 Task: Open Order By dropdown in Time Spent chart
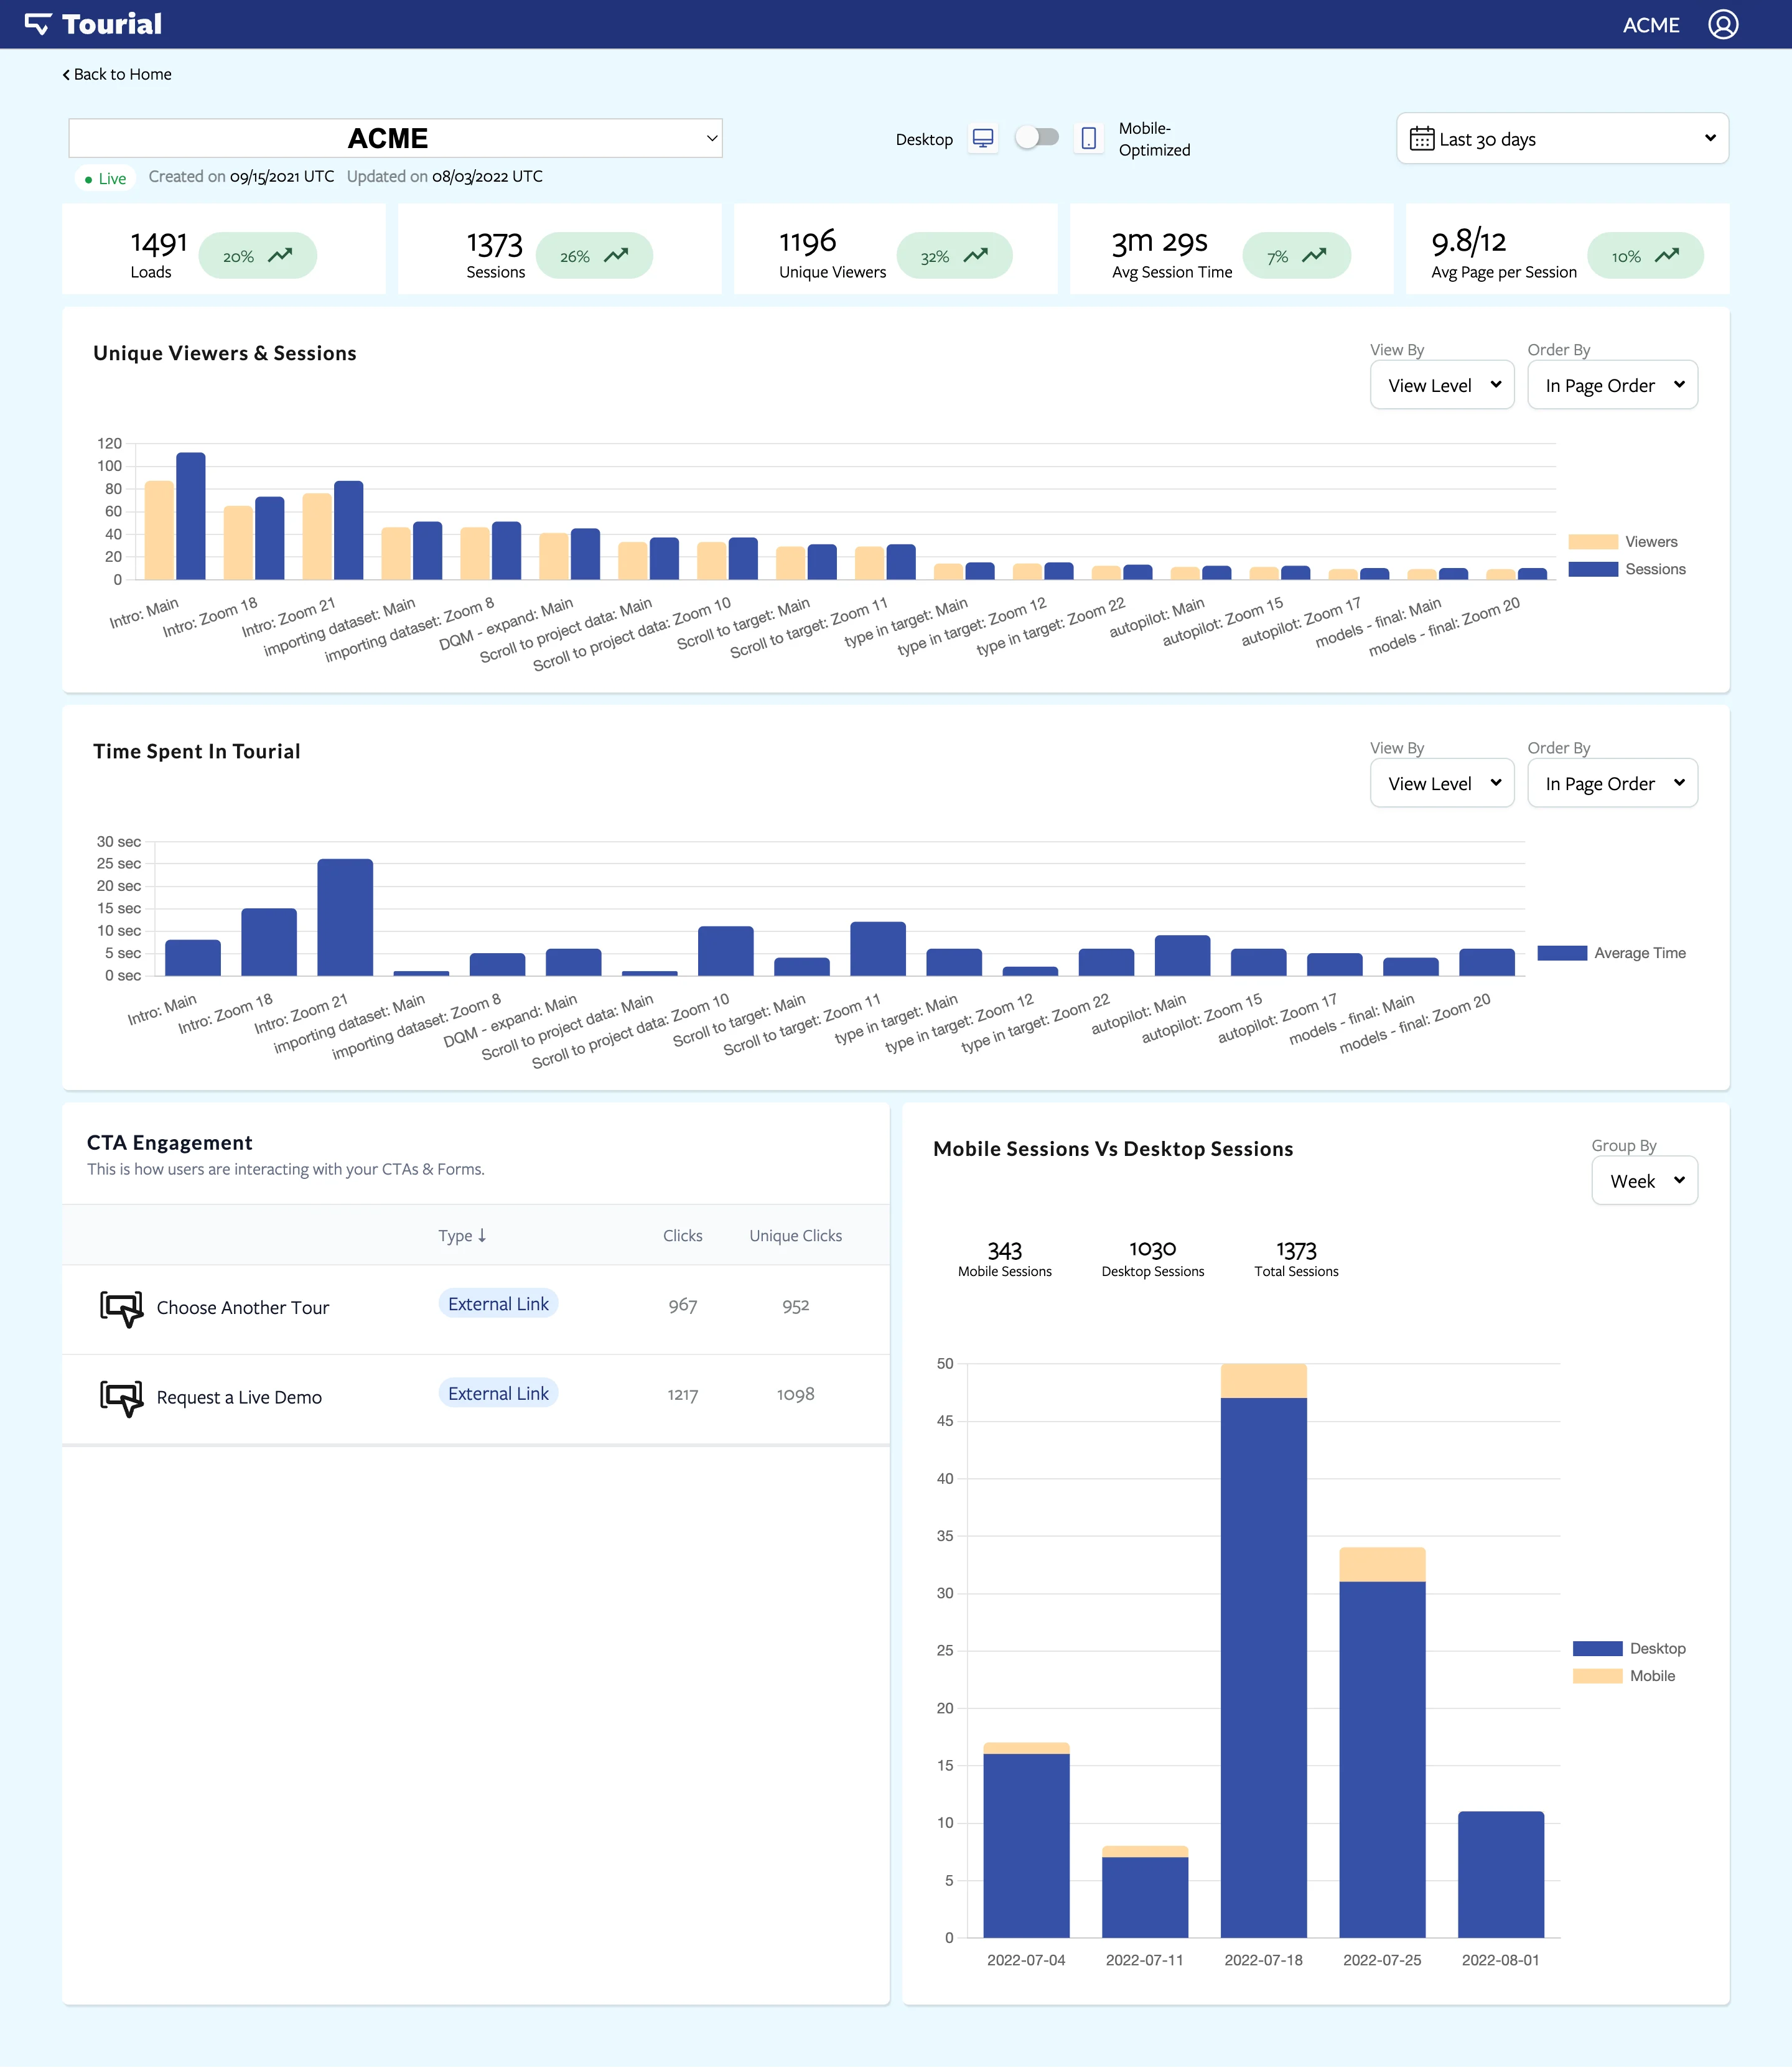(x=1612, y=783)
